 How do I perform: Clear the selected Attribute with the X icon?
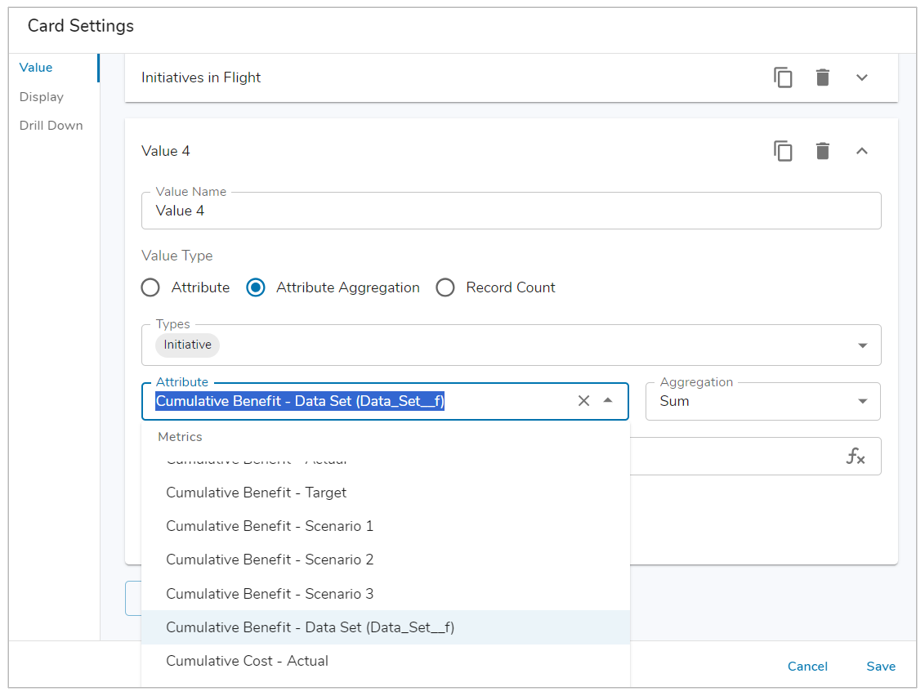coord(583,400)
